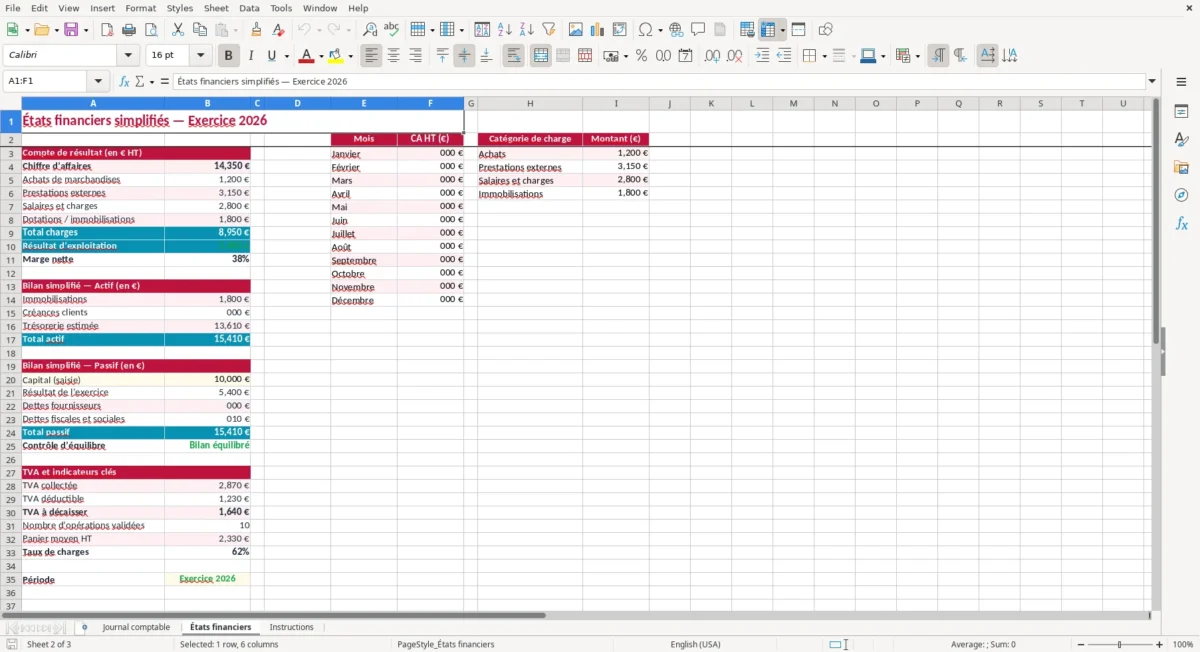The height and width of the screenshot is (652, 1200).
Task: Click Average/Sum display in status bar
Action: [x=983, y=645]
